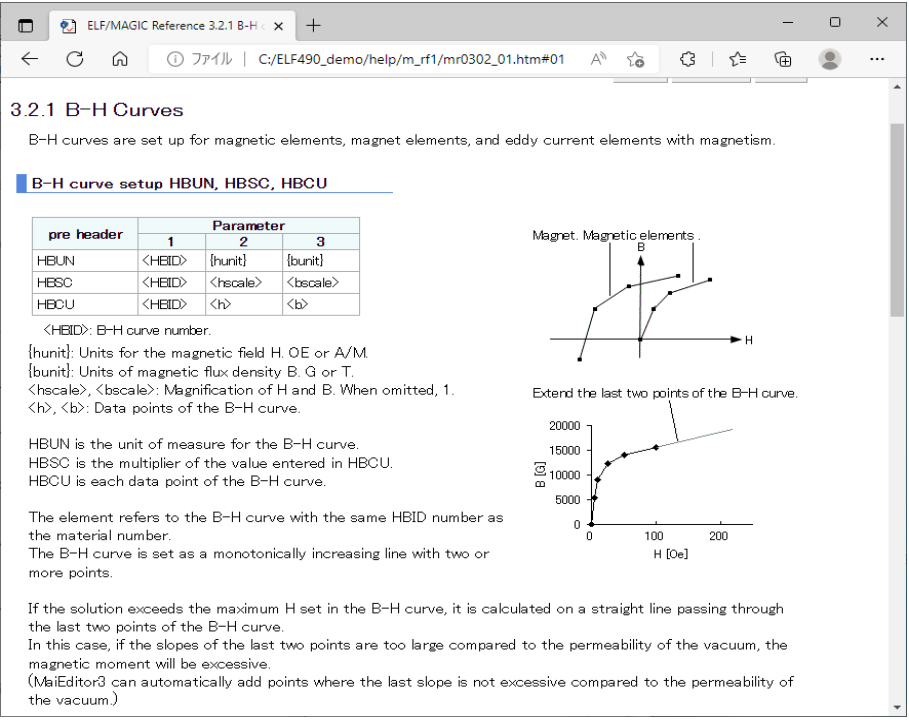Go back with the back arrow

click(x=30, y=59)
